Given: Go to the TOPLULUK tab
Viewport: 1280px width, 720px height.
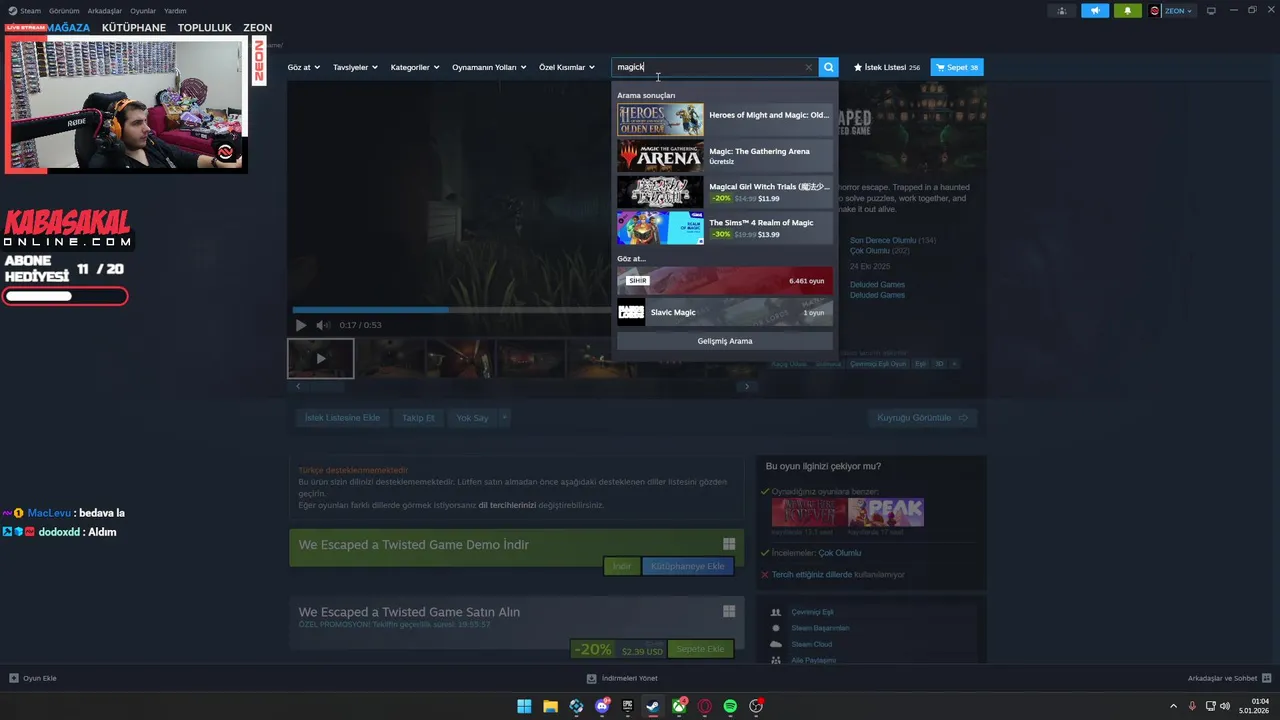Looking at the screenshot, I should click(x=204, y=28).
